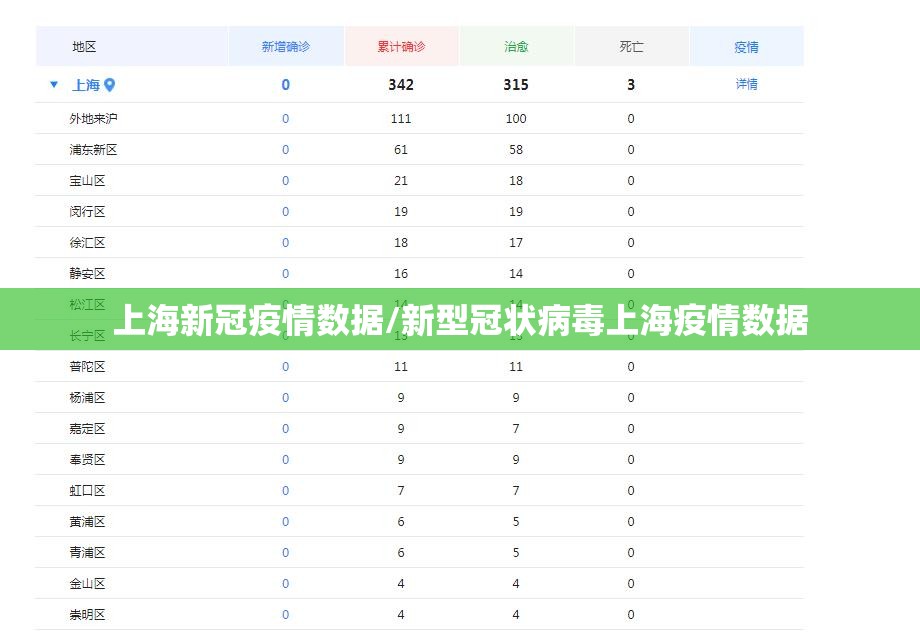Viewport: 920px width, 639px height.
Task: Select the 浦东新区 row
Action: click(94, 150)
